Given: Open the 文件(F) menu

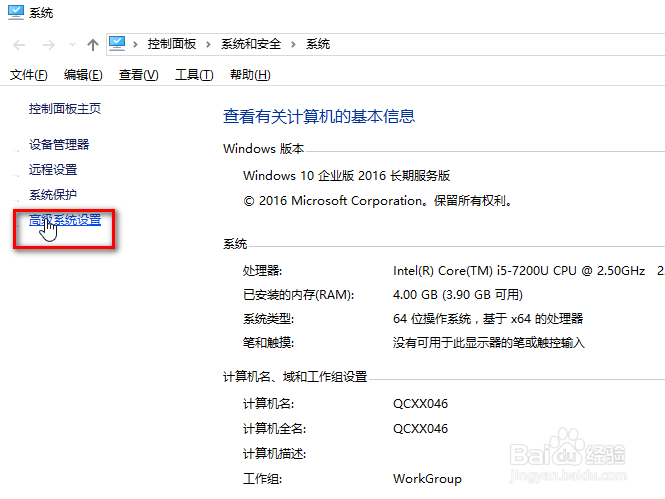Looking at the screenshot, I should point(28,75).
